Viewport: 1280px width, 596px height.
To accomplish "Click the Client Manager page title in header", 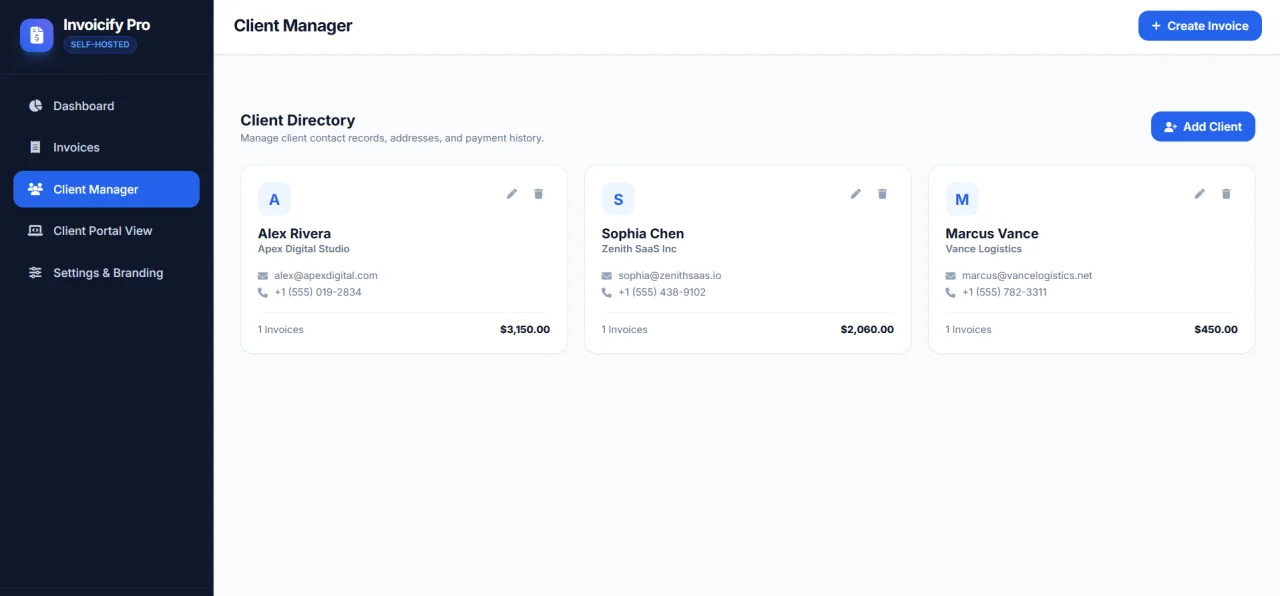I will [x=293, y=26].
